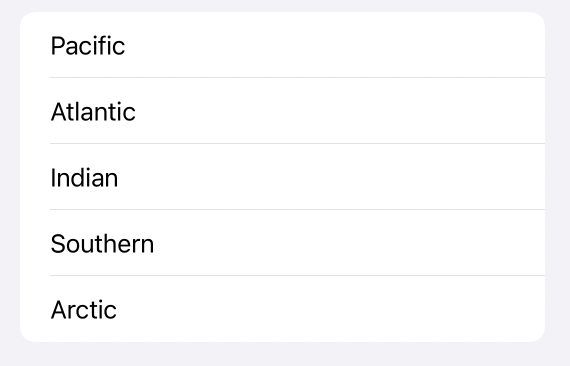Select the Atlantic list row
Viewport: 570px width, 366px height.
coord(282,110)
